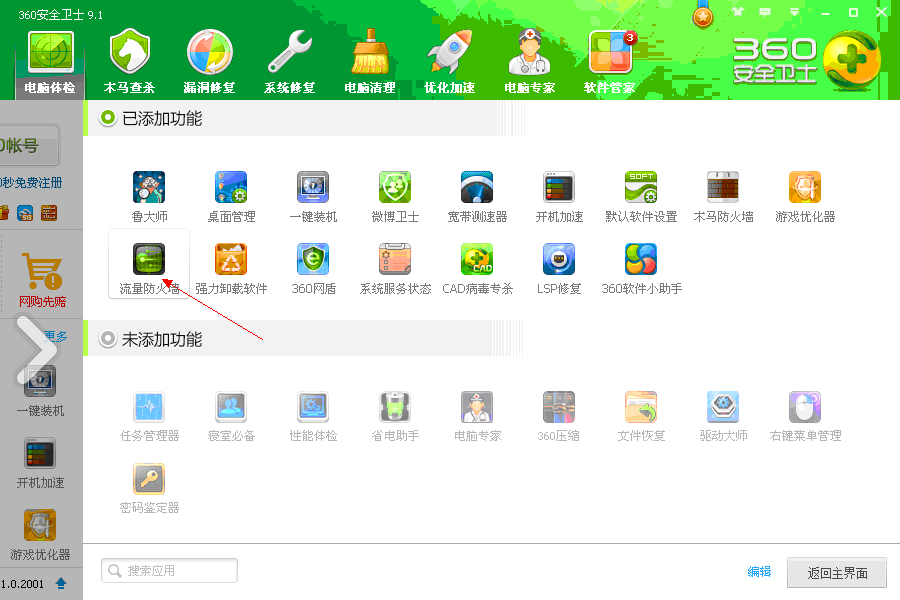
Task: Focus the 搜索应用 search field
Action: click(x=169, y=571)
